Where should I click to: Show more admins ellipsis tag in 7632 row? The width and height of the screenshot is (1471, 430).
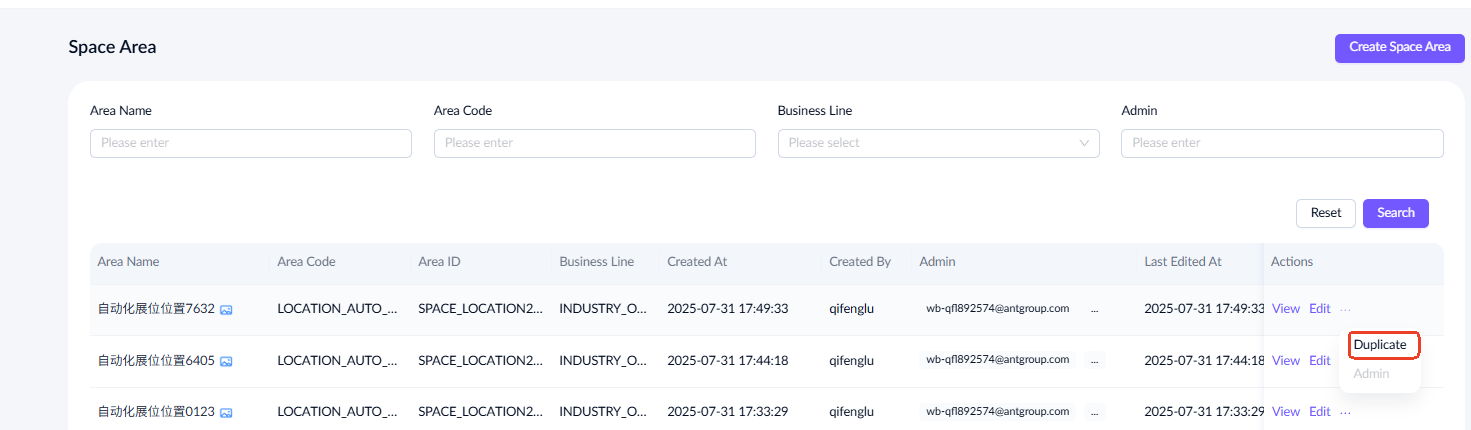click(x=1094, y=309)
